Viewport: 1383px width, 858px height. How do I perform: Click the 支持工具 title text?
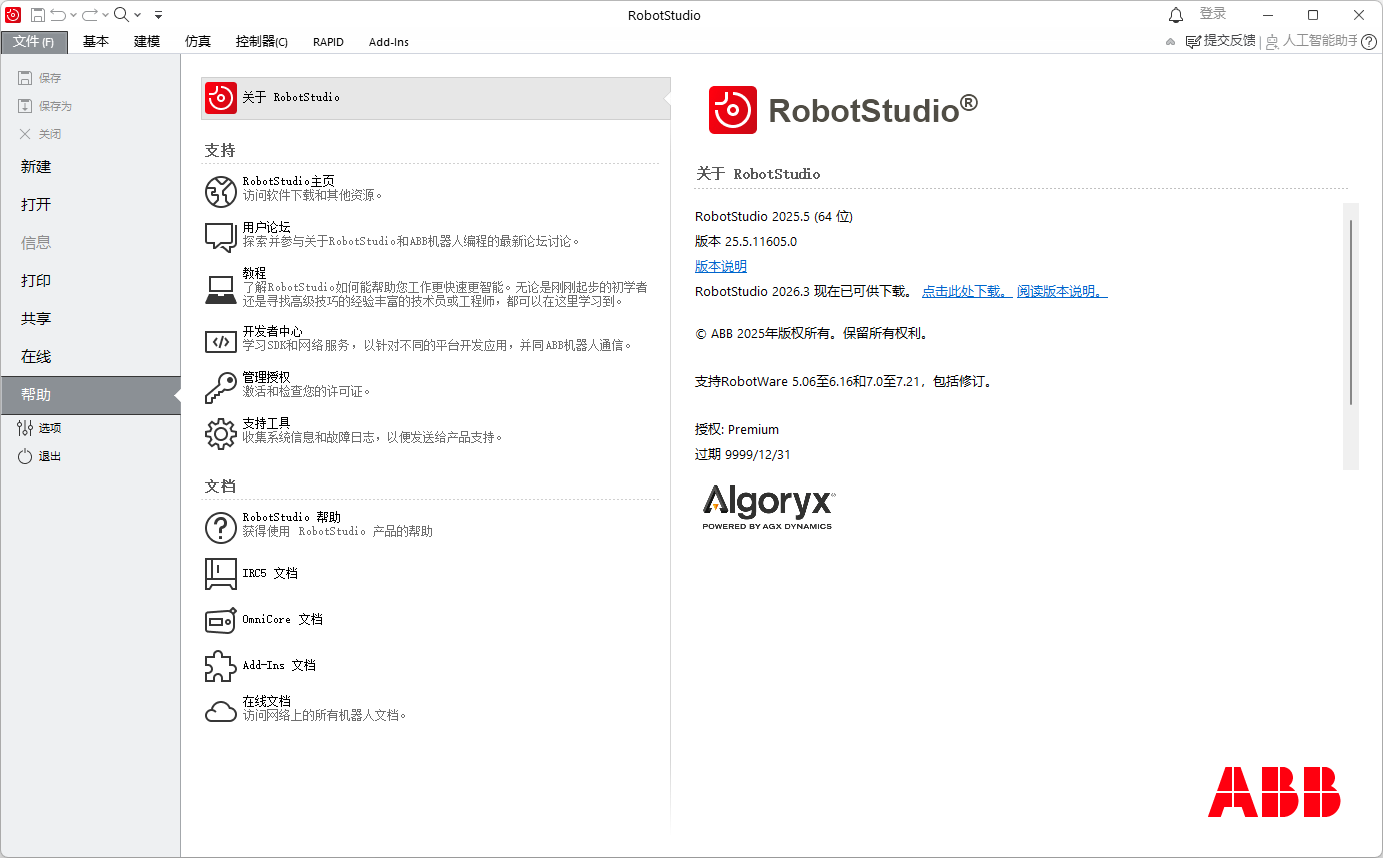pos(266,423)
